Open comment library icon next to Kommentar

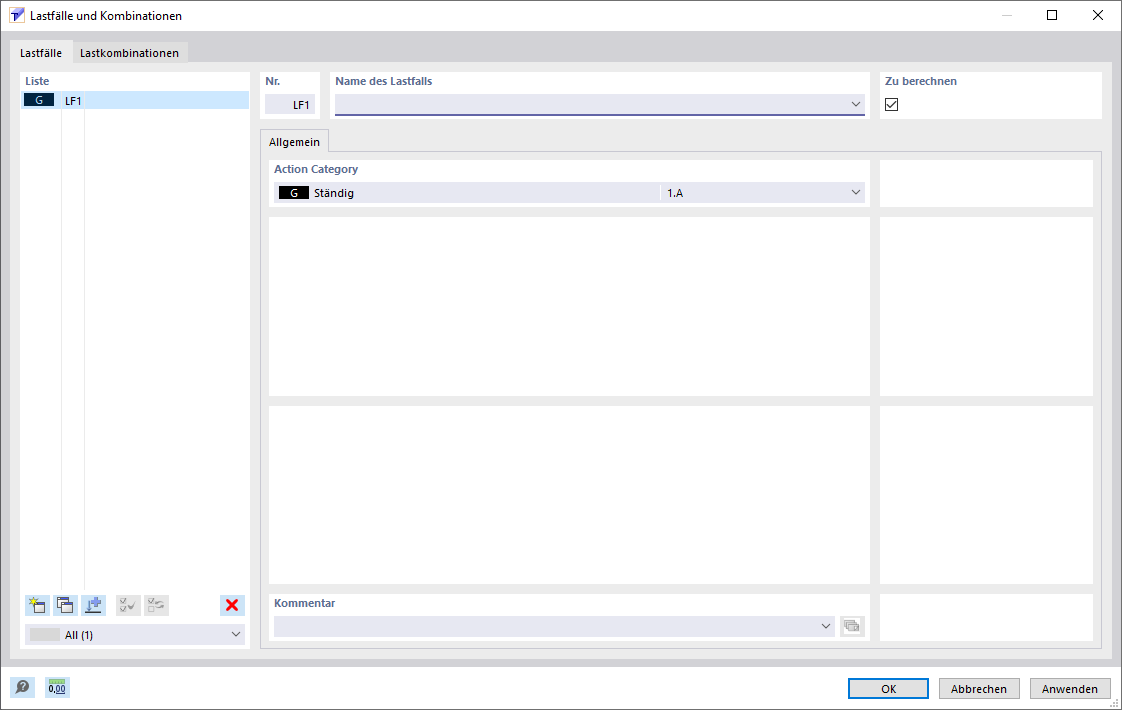click(x=852, y=626)
